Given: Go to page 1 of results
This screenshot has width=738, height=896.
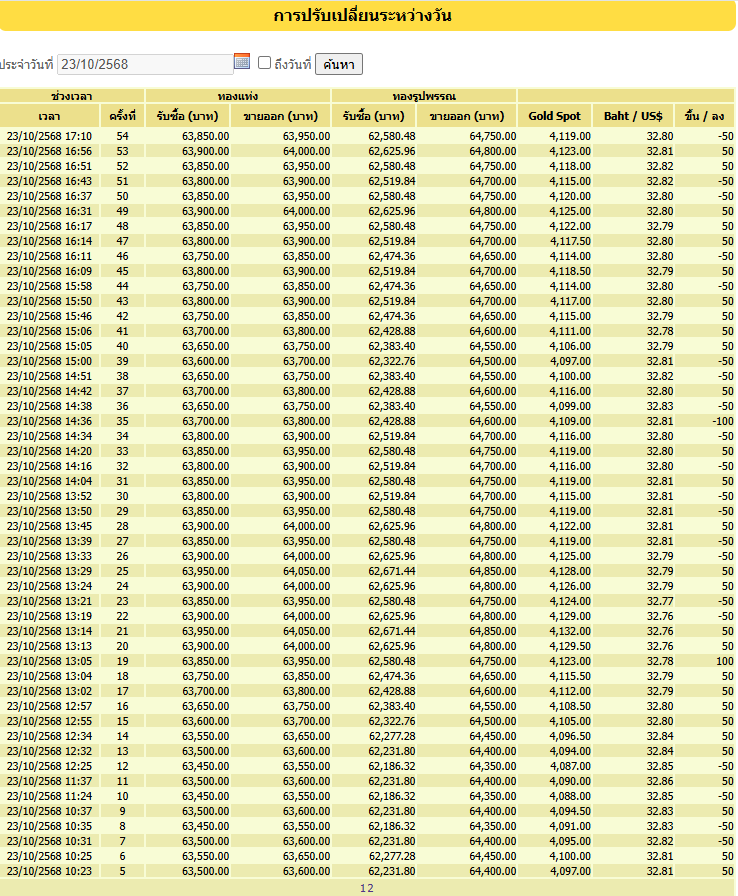Looking at the screenshot, I should (x=363, y=888).
